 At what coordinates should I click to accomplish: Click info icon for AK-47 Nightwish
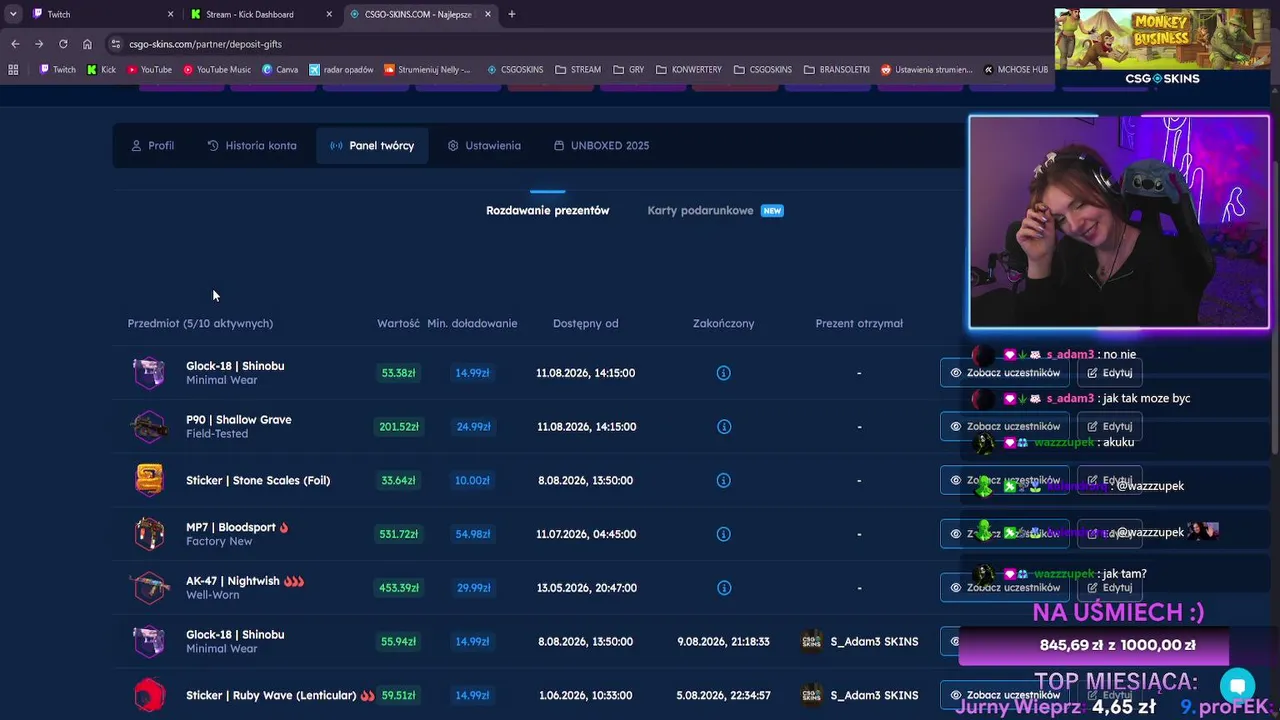click(x=724, y=588)
